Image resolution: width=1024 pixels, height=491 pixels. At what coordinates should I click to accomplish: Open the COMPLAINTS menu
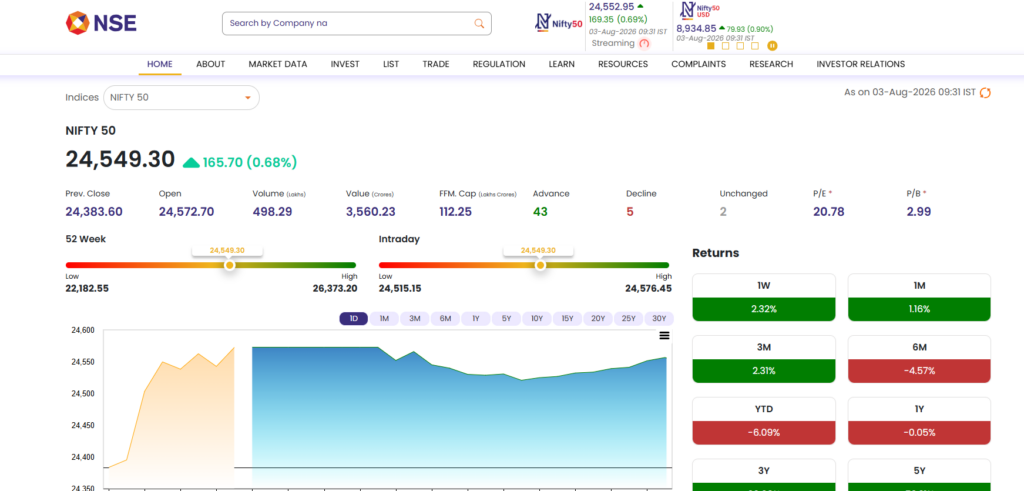coord(699,64)
